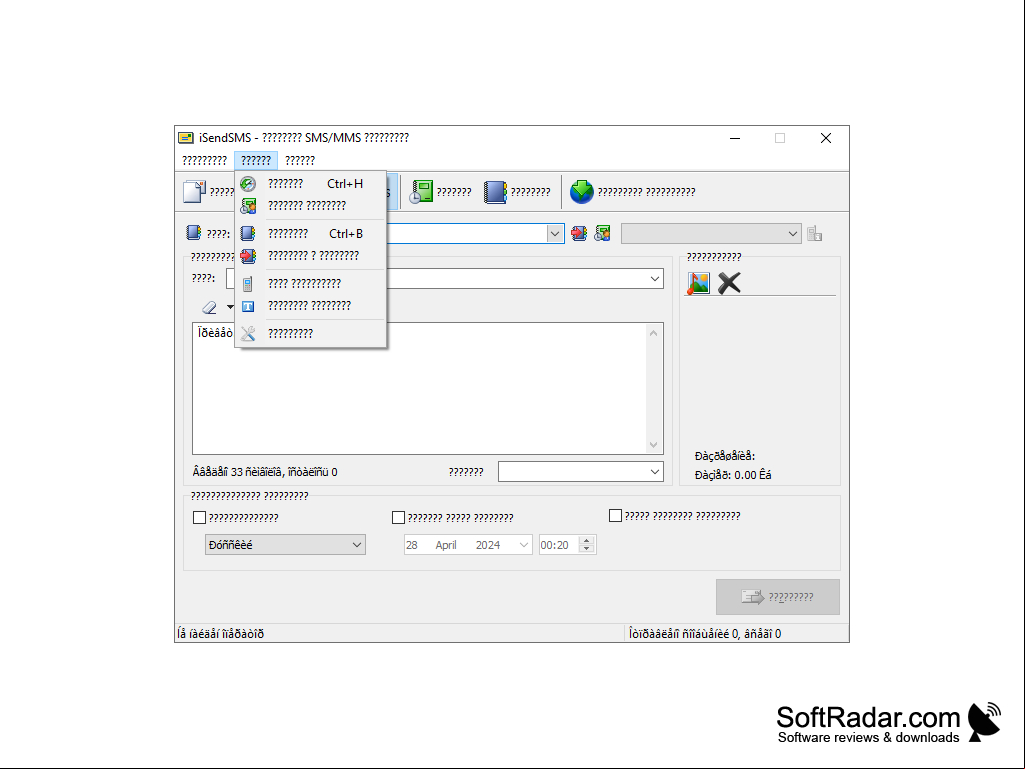The height and width of the screenshot is (769, 1025).
Task: Click inside the large message text area
Action: tap(418, 388)
